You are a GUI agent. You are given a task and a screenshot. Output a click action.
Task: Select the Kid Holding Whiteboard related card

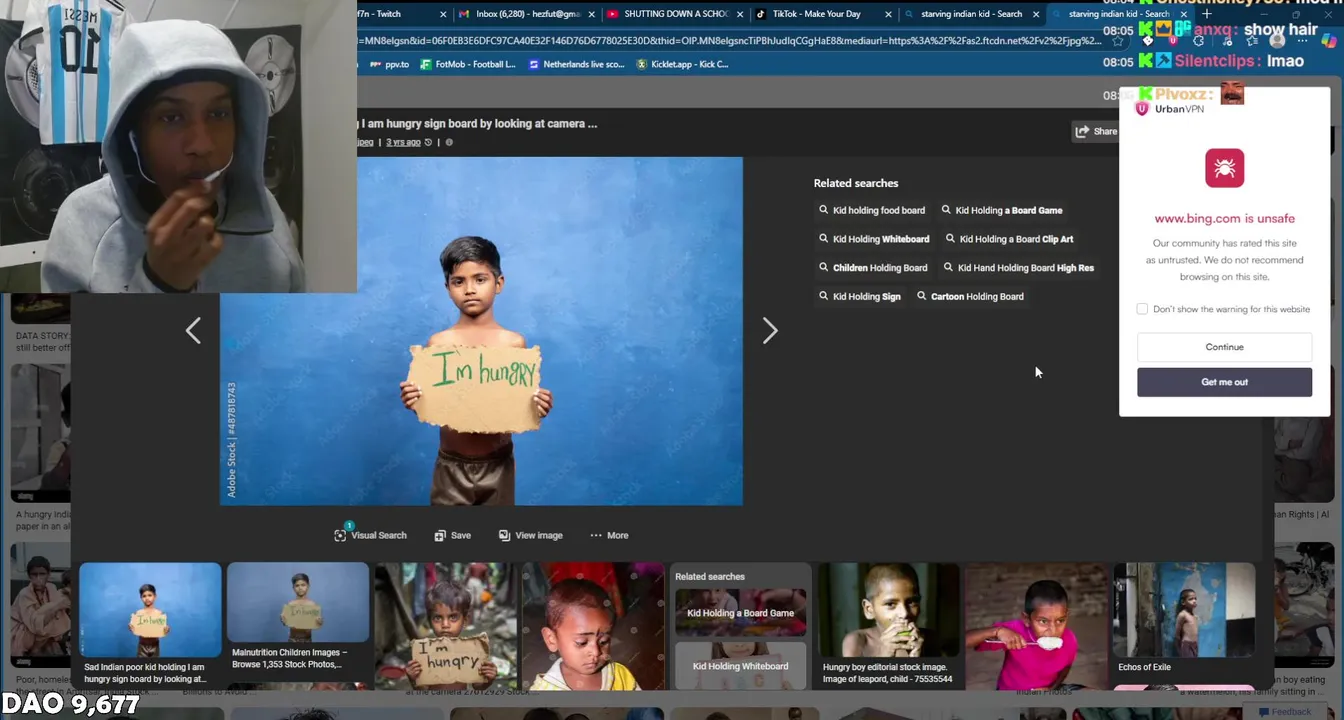[x=740, y=665]
